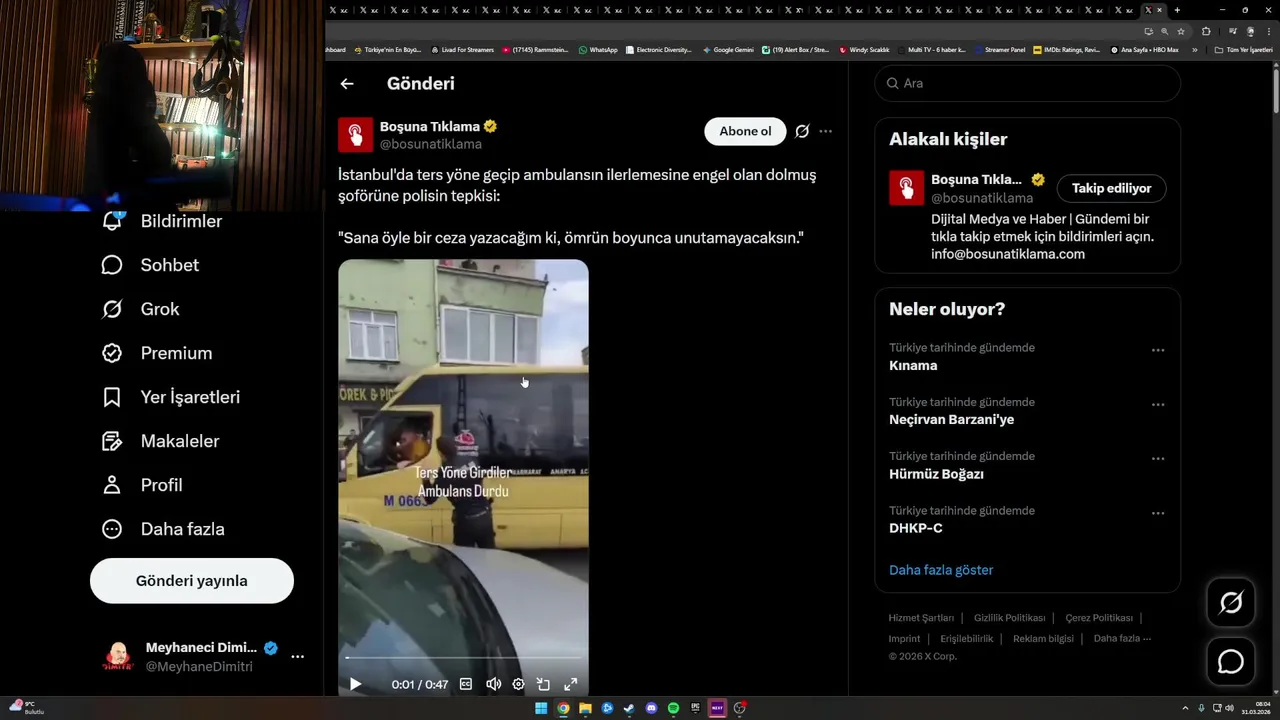Click the Takip ediyor button
Screen dimensions: 1280x720
click(1111, 188)
